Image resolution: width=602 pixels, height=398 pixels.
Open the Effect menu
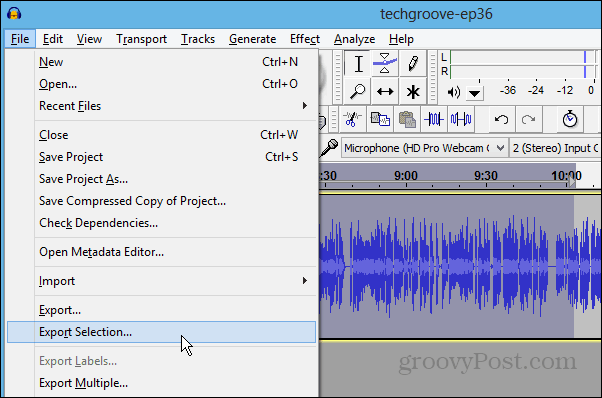tap(305, 39)
